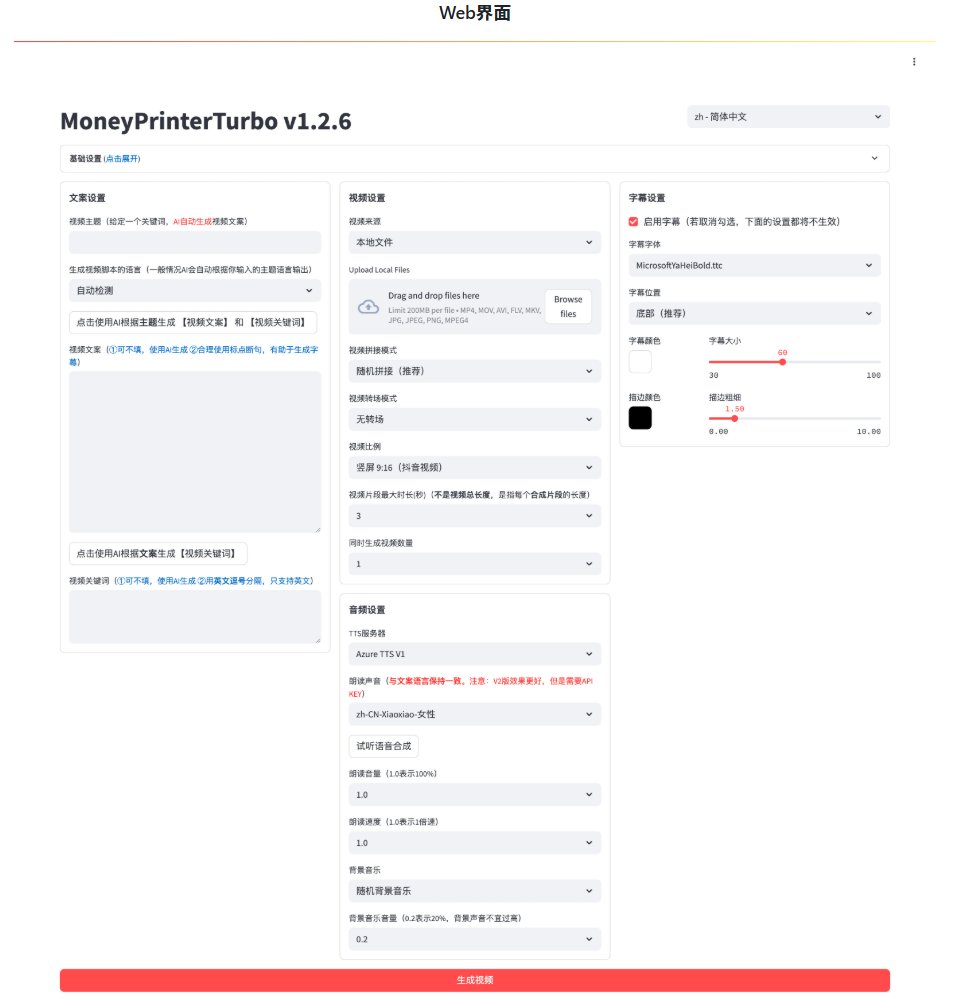Open the 同时生成视频数量 dropdown
Viewport: 956px width, 999px height.
[x=474, y=564]
